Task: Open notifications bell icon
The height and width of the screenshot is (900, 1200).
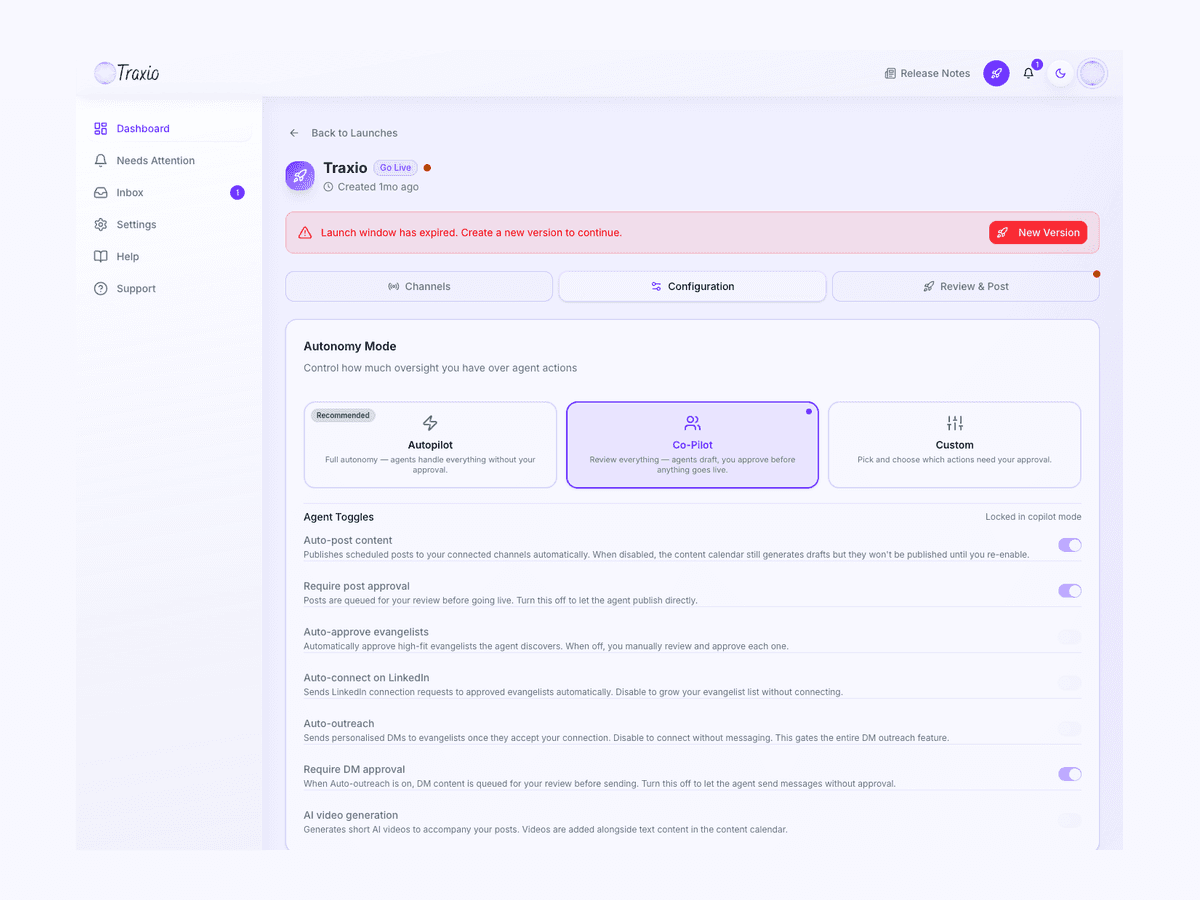Action: click(1028, 73)
